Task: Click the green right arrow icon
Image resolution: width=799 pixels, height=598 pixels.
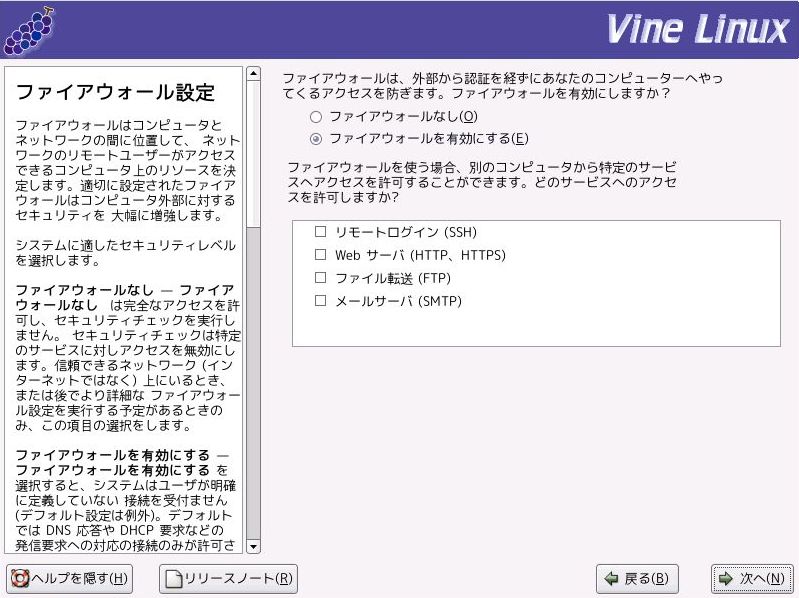Action: pyautogui.click(x=726, y=579)
